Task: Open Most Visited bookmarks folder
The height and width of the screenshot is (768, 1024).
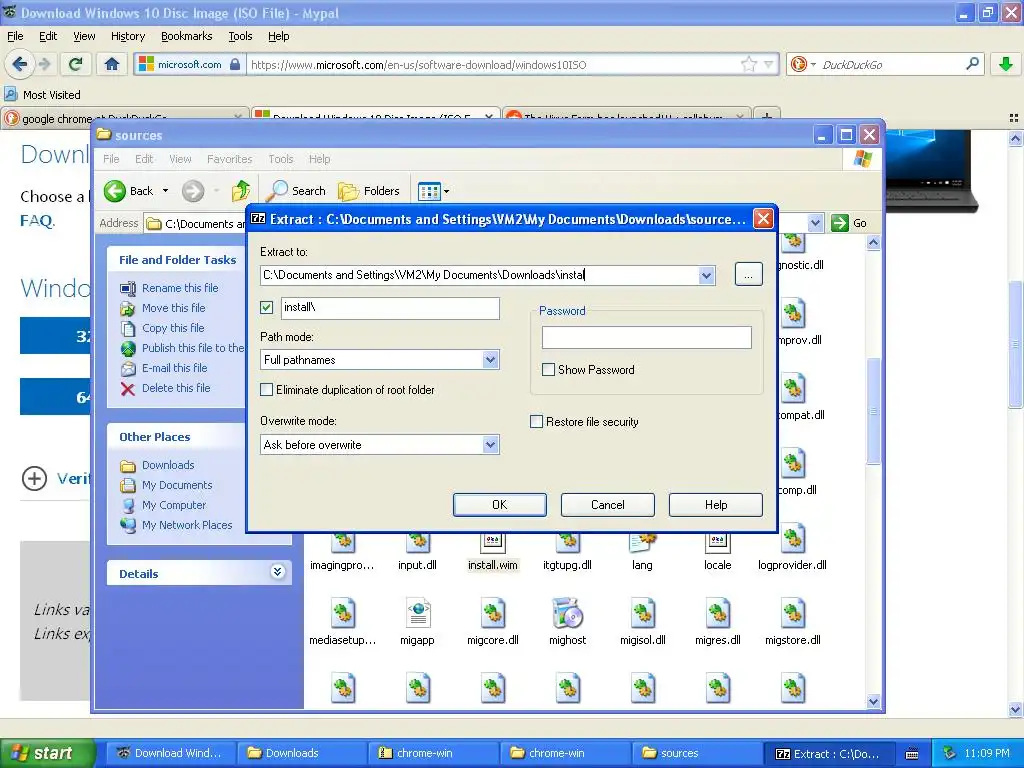Action: pos(43,95)
